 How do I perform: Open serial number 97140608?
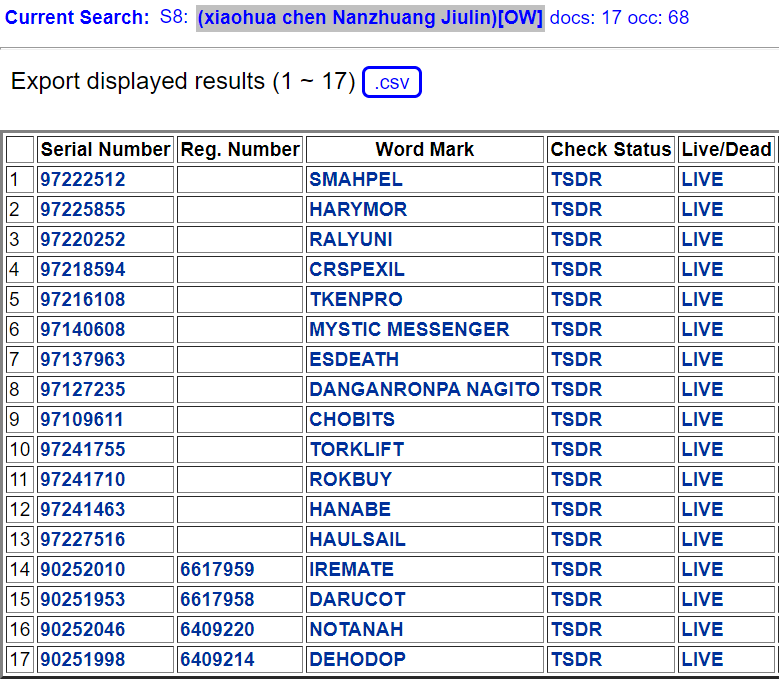coord(82,329)
